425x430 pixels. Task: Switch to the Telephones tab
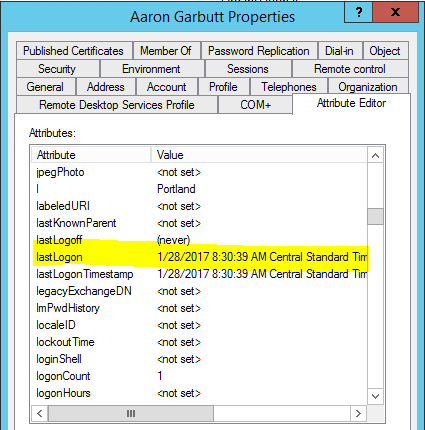[289, 87]
